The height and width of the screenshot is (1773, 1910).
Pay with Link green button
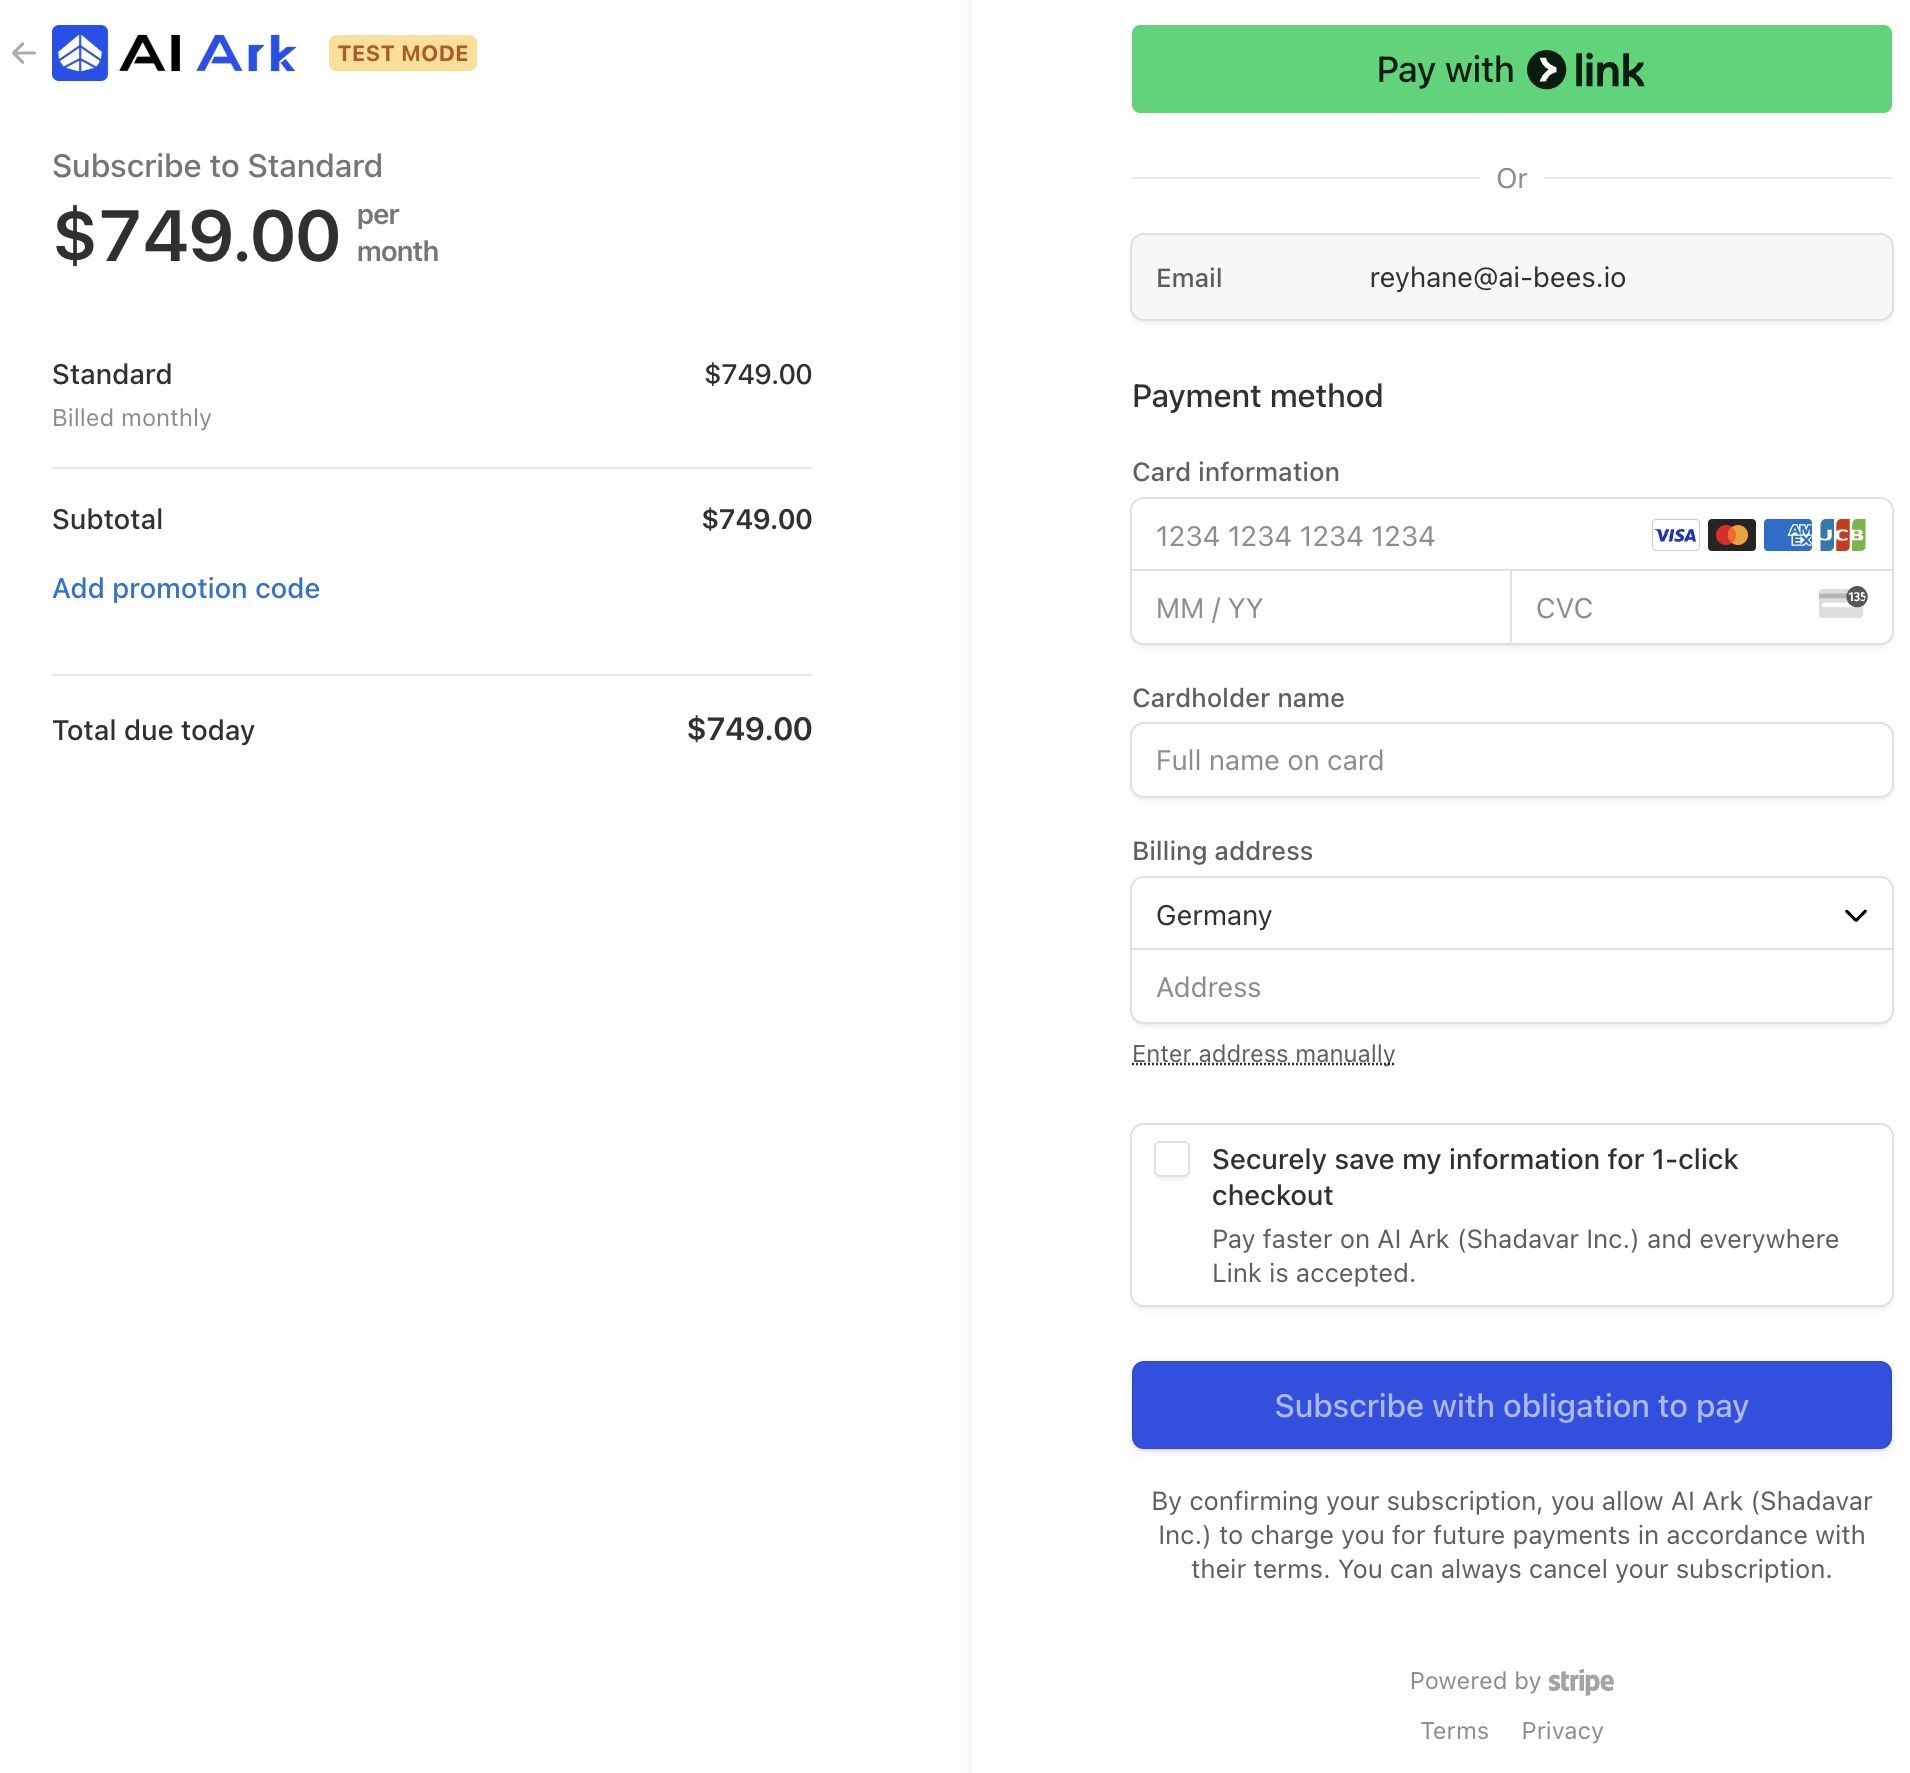coord(1512,69)
